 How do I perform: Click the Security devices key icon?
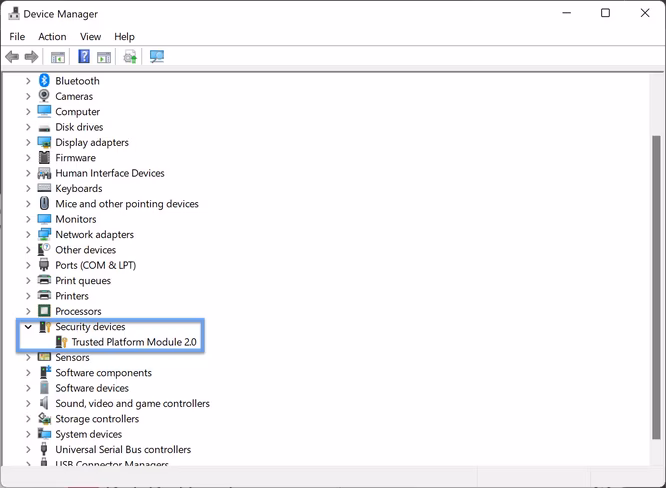45,327
